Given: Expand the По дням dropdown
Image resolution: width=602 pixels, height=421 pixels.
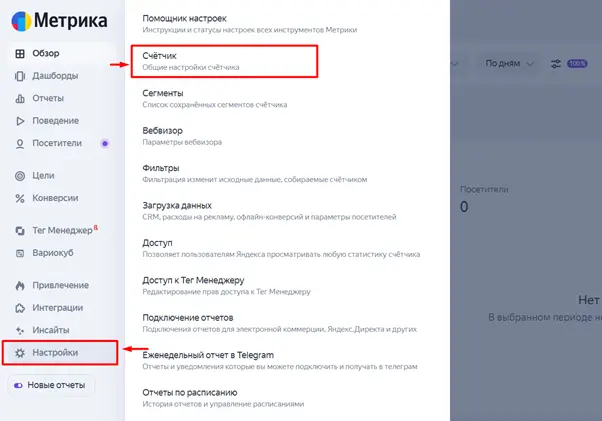Looking at the screenshot, I should (x=507, y=64).
